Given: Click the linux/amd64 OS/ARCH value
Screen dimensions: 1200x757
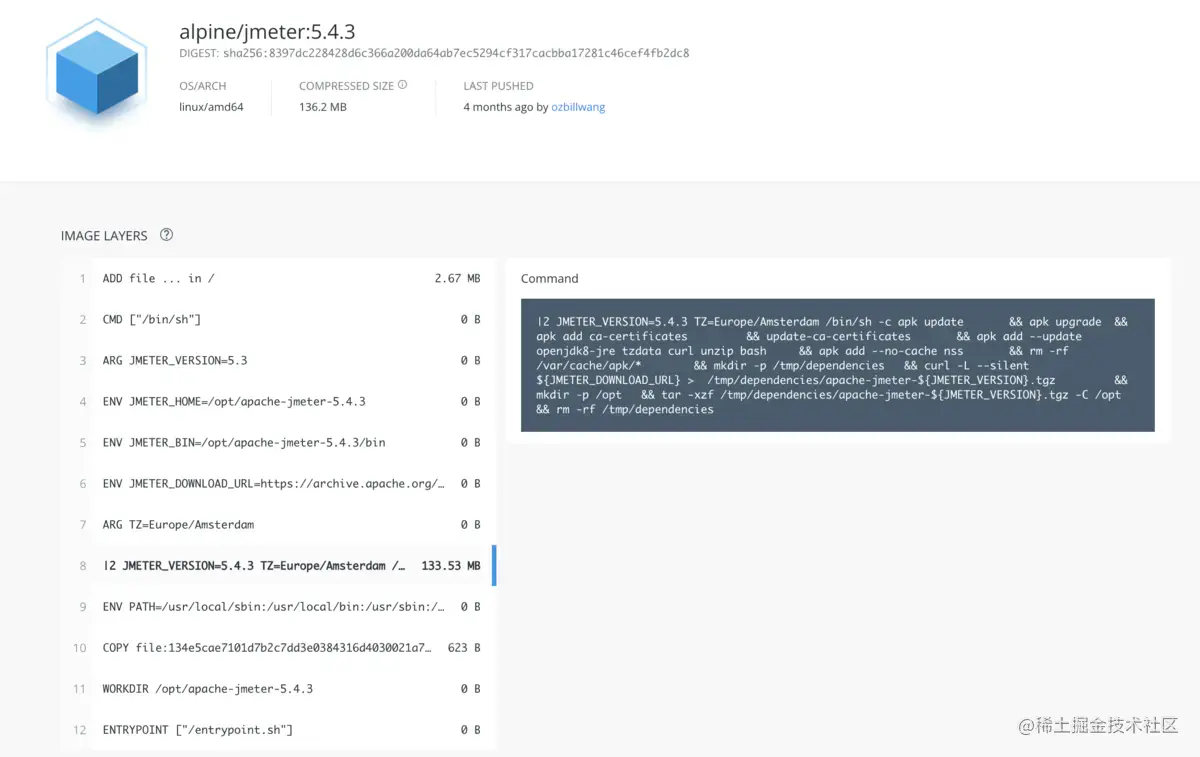Looking at the screenshot, I should (x=211, y=107).
